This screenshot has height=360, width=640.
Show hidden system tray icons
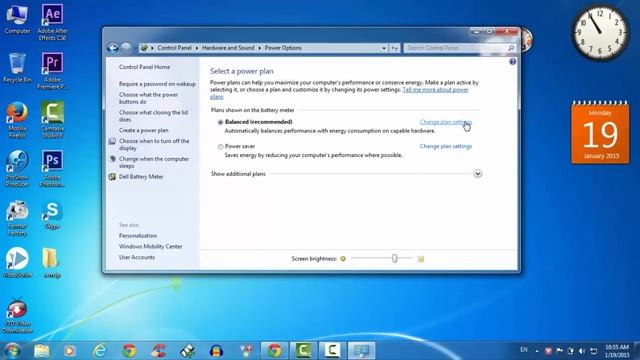(537, 351)
